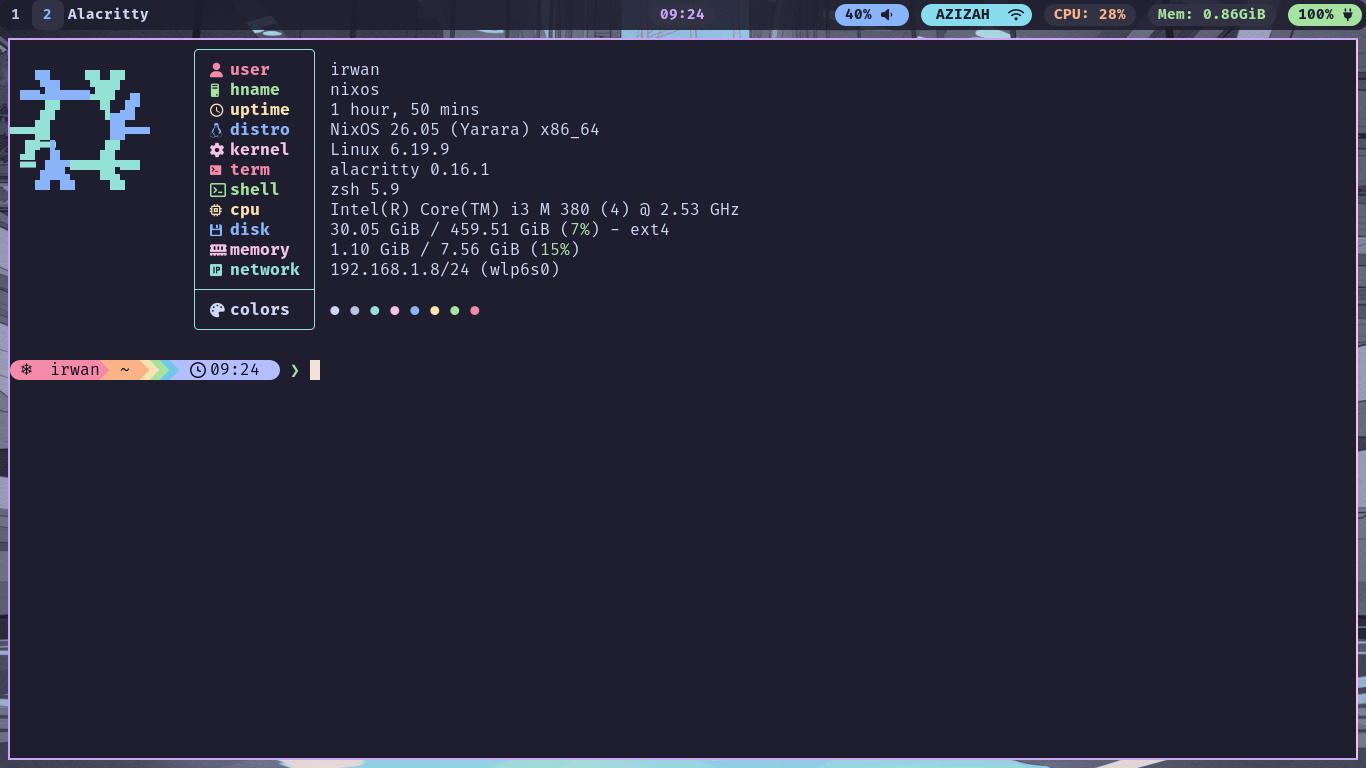Click the CPU: 28% status module
The image size is (1366, 768).
coord(1089,15)
